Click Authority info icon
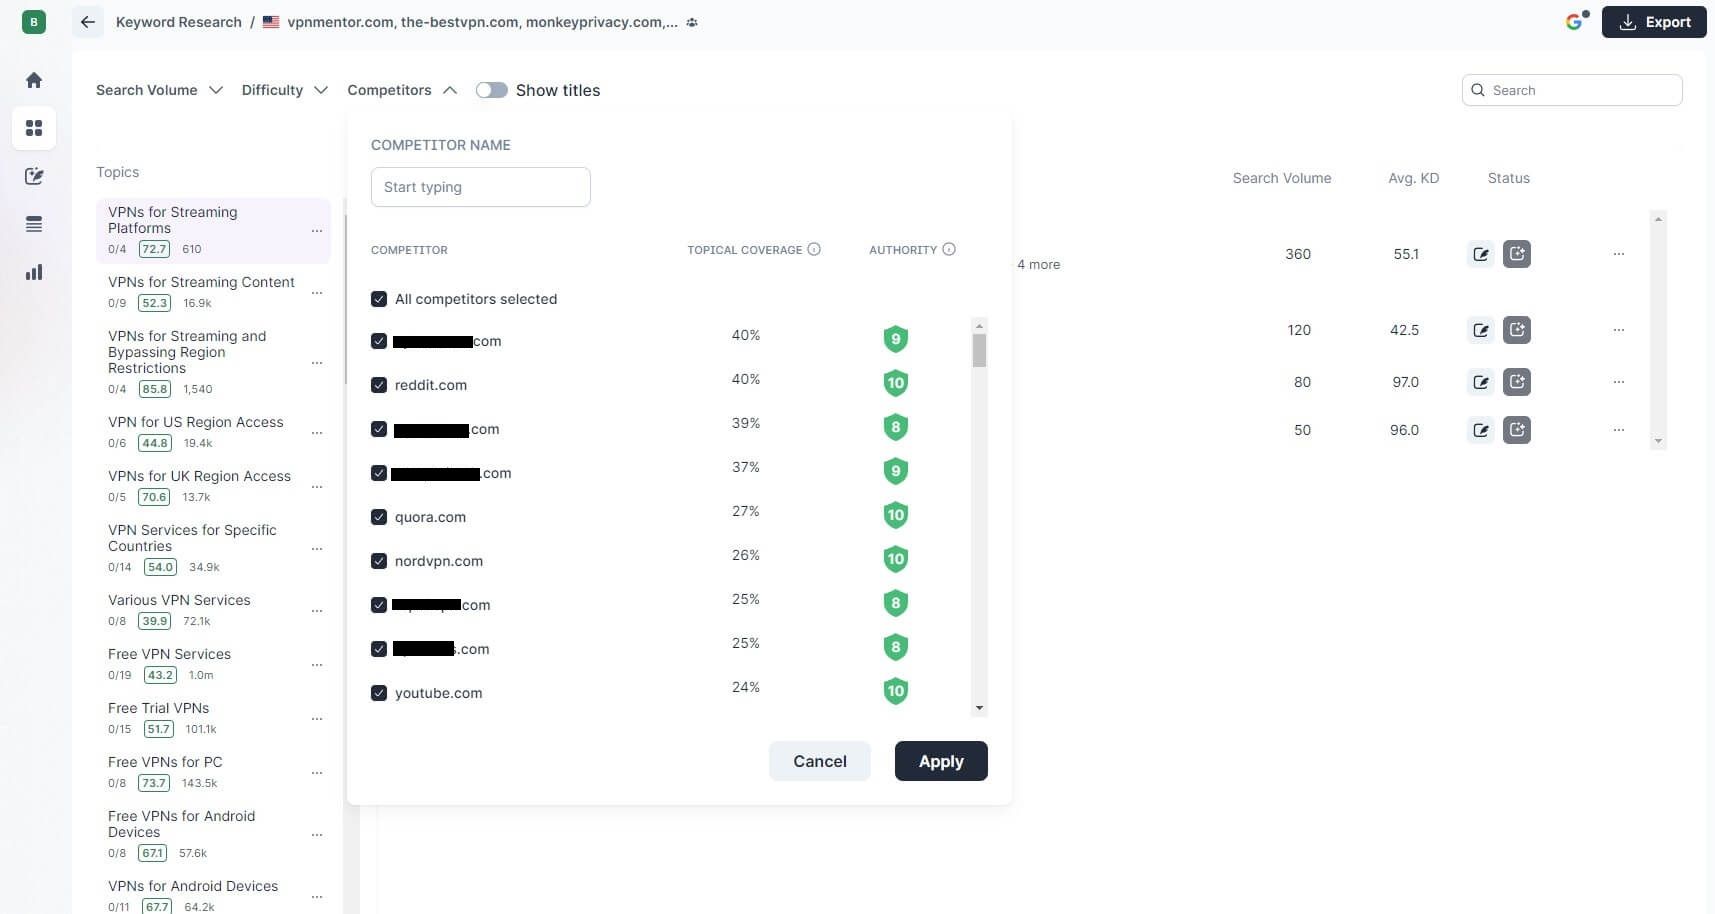This screenshot has width=1715, height=914. tap(949, 249)
